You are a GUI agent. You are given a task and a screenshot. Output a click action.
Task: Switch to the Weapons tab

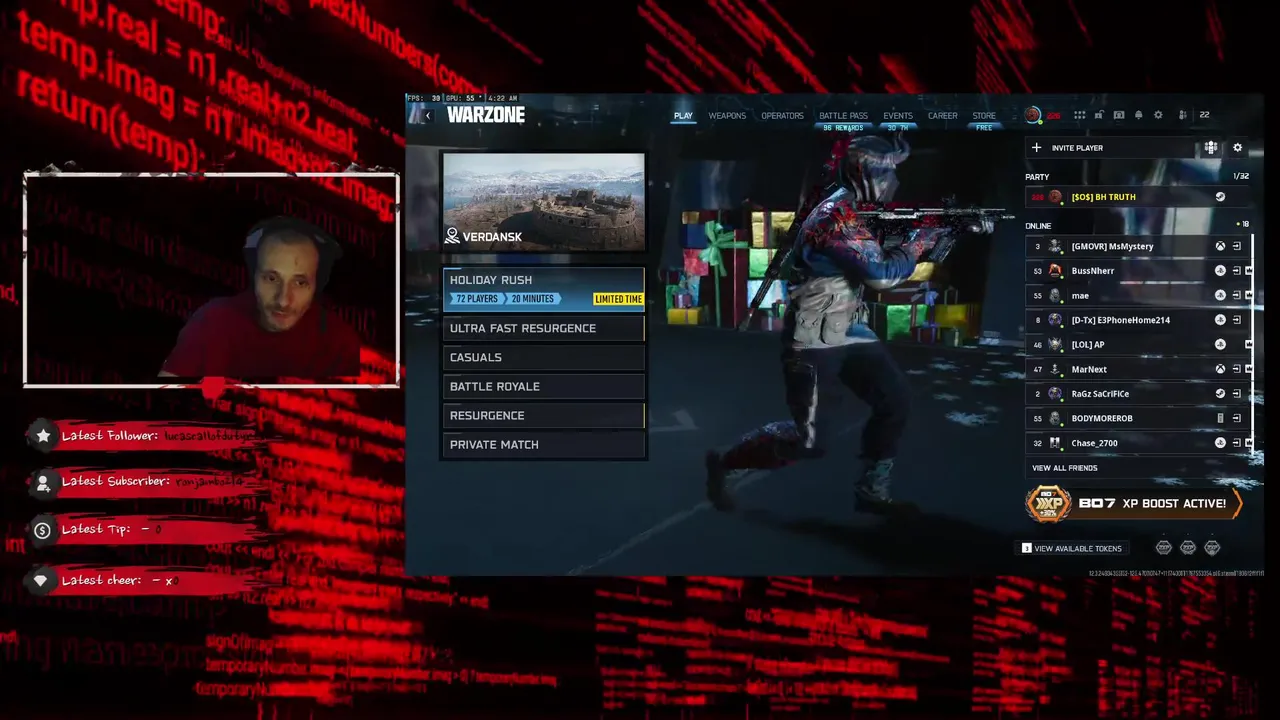click(727, 116)
